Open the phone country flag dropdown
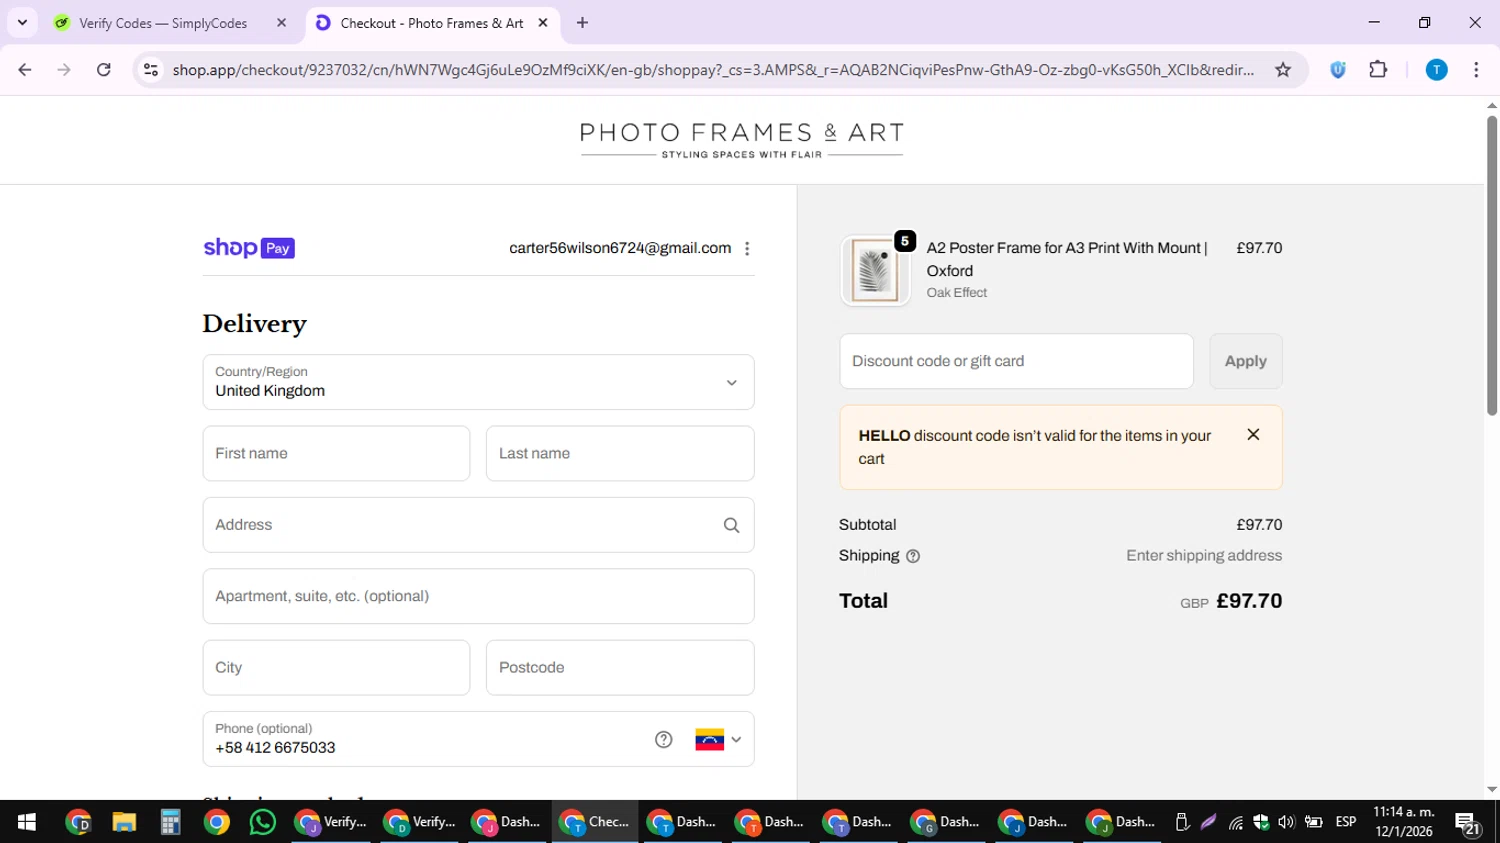The width and height of the screenshot is (1500, 843). [x=718, y=740]
